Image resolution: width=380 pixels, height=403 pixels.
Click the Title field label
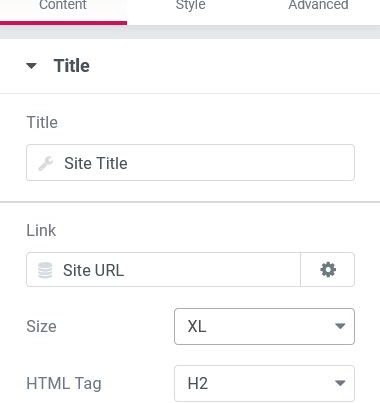42,122
